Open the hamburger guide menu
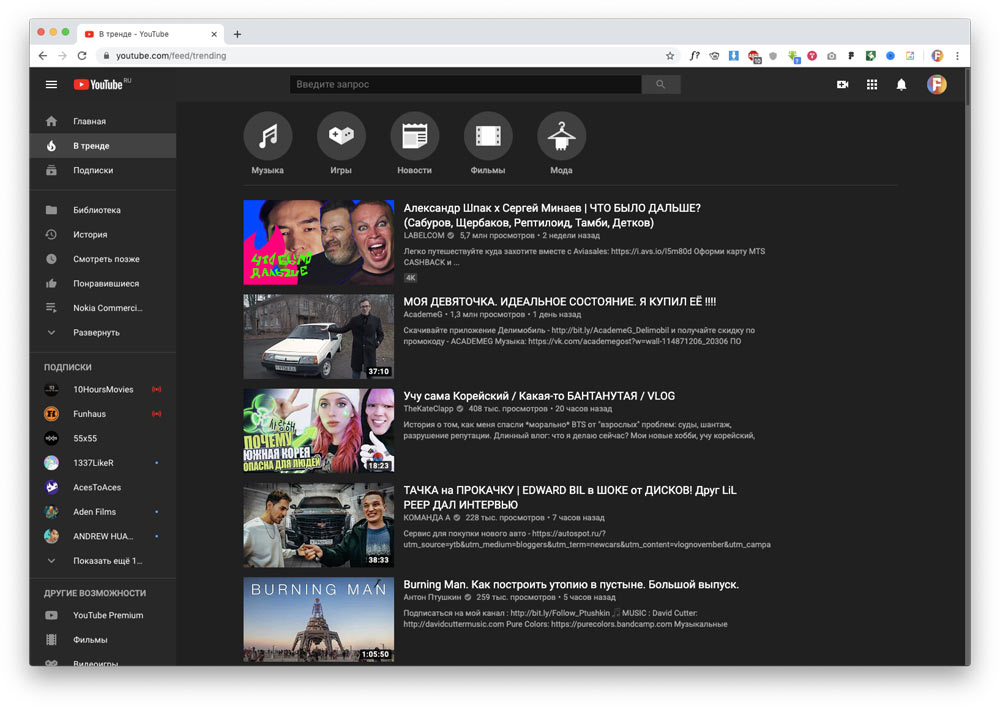The height and width of the screenshot is (707, 1000). pos(51,85)
